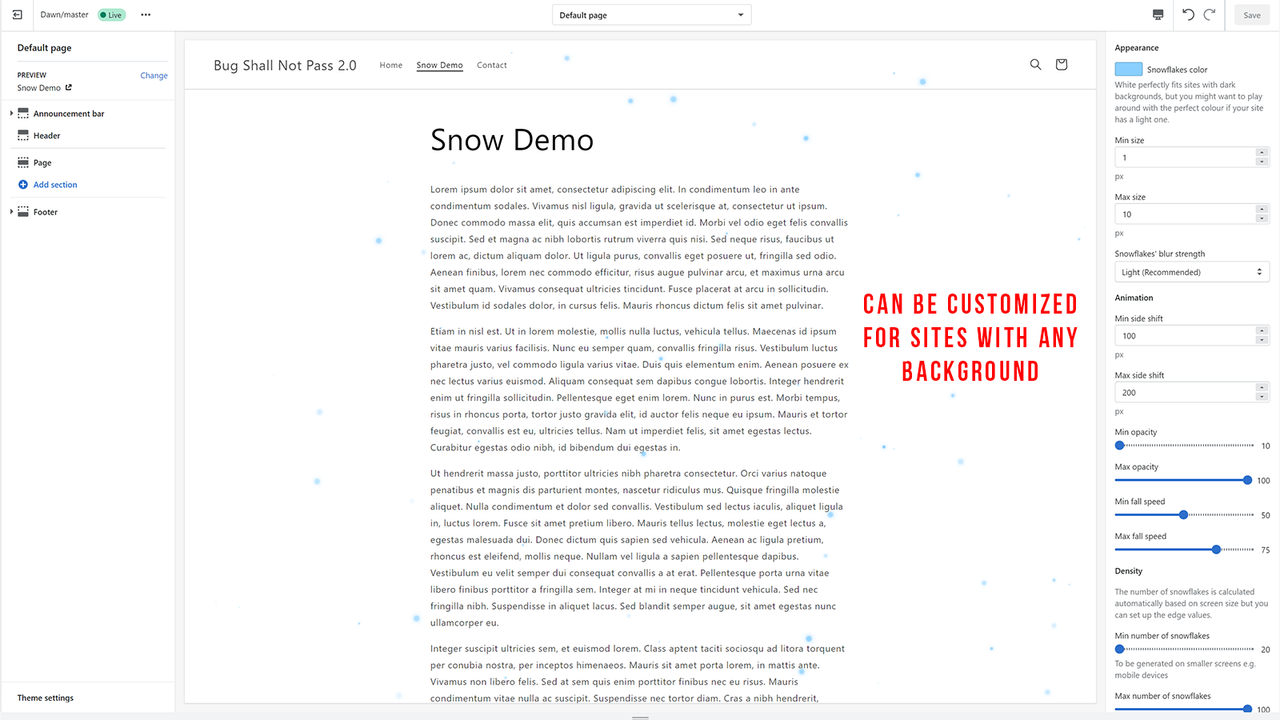The image size is (1280, 720).
Task: Click the Add section plus icon
Action: coord(23,185)
